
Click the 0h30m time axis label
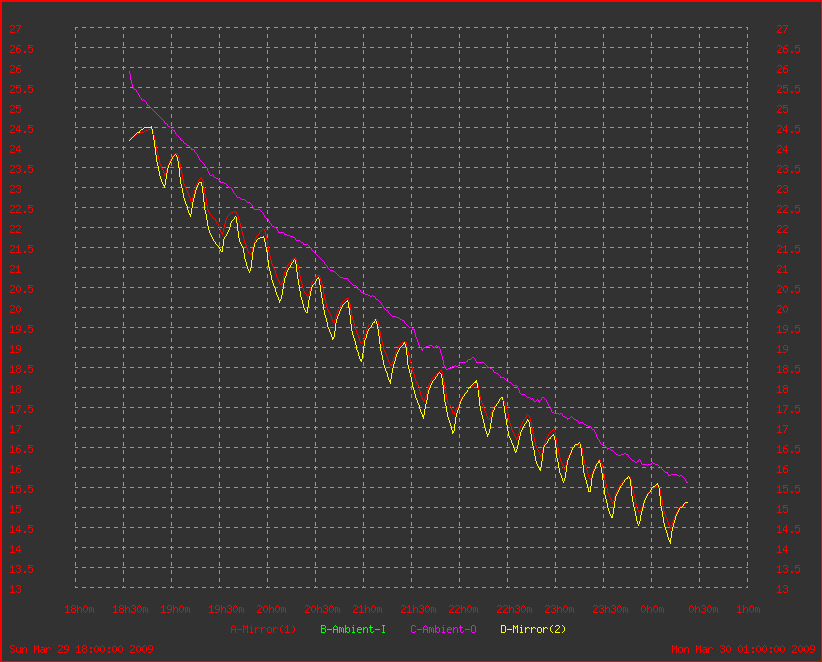coord(703,609)
